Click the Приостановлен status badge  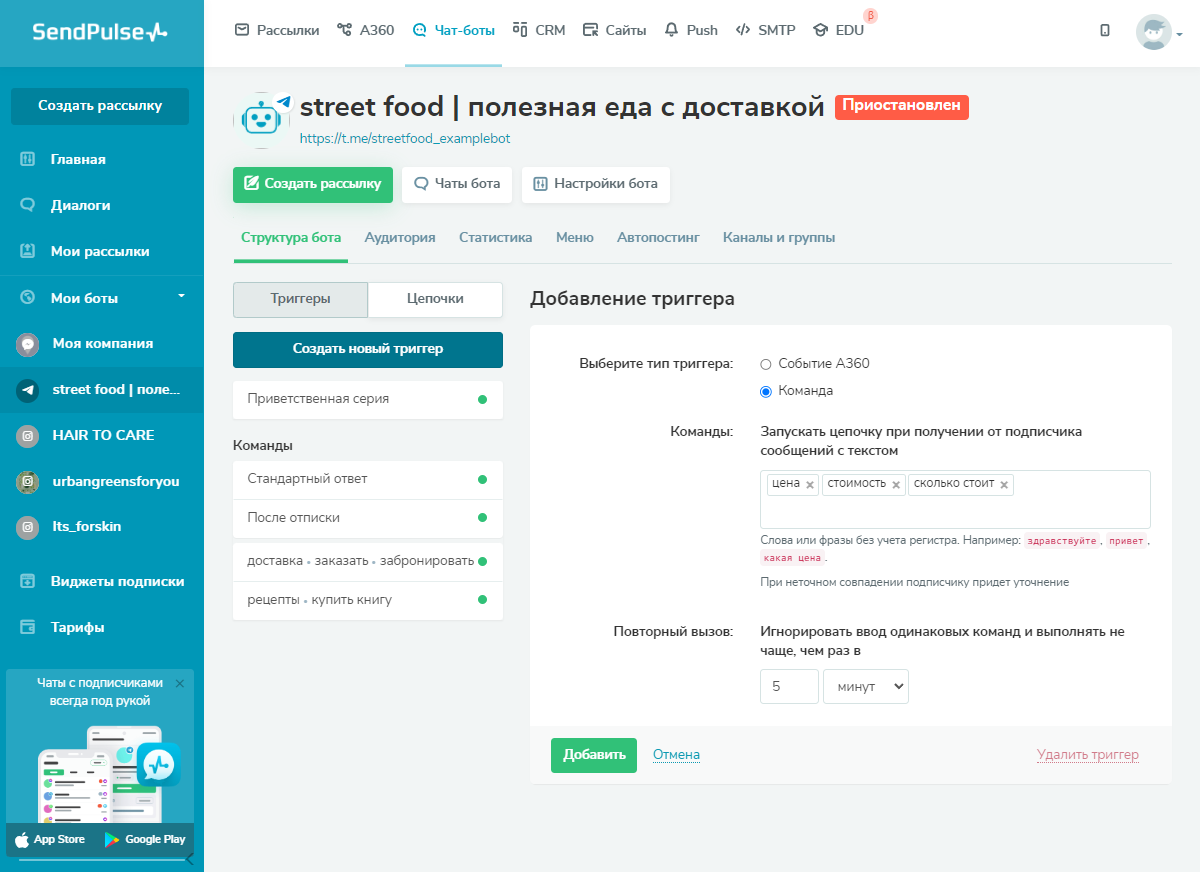902,106
